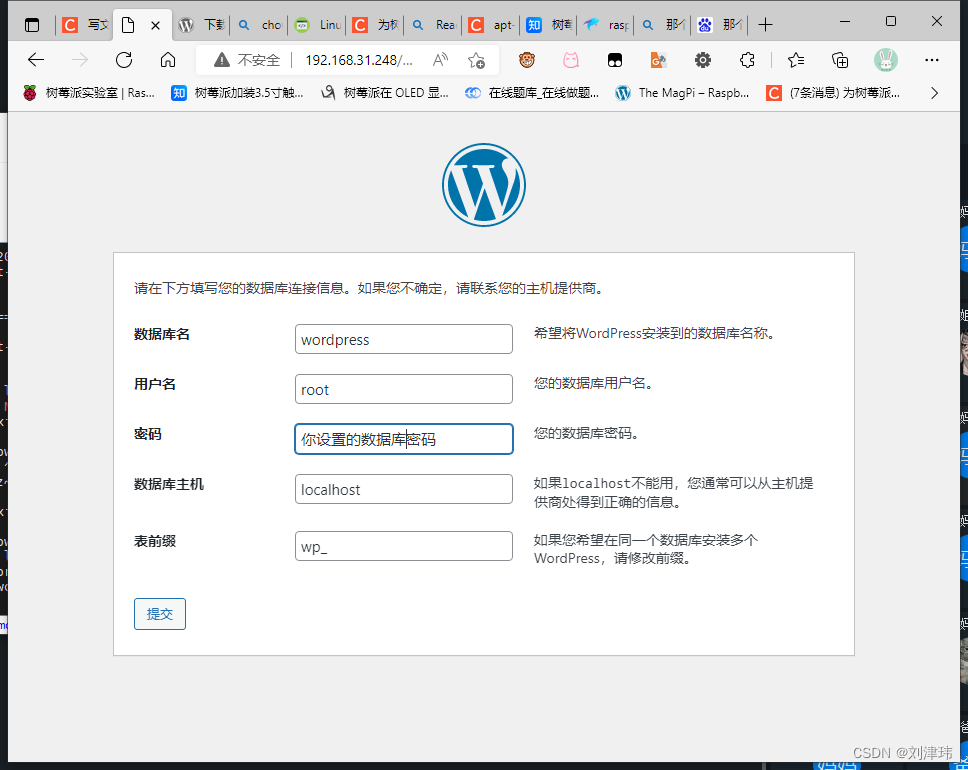This screenshot has height=770, width=968.
Task: Click the Home button in toolbar
Action: point(167,60)
